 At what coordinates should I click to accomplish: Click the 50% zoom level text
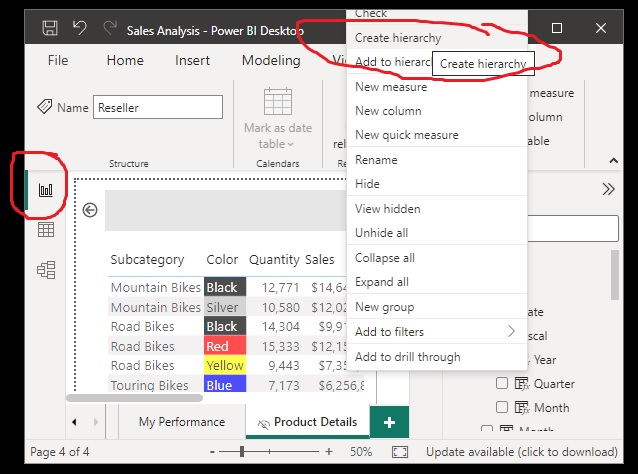tap(361, 452)
